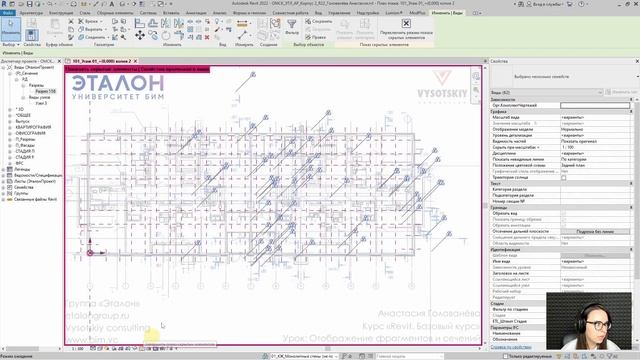Click the 'Орг.КомплектЧертежей' value input field

coord(595,105)
